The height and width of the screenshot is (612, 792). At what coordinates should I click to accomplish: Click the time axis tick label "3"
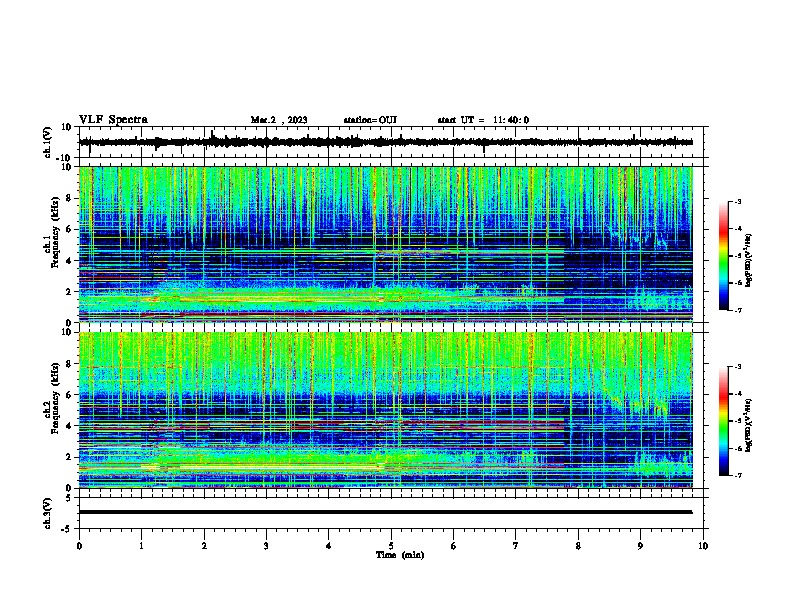click(x=266, y=545)
